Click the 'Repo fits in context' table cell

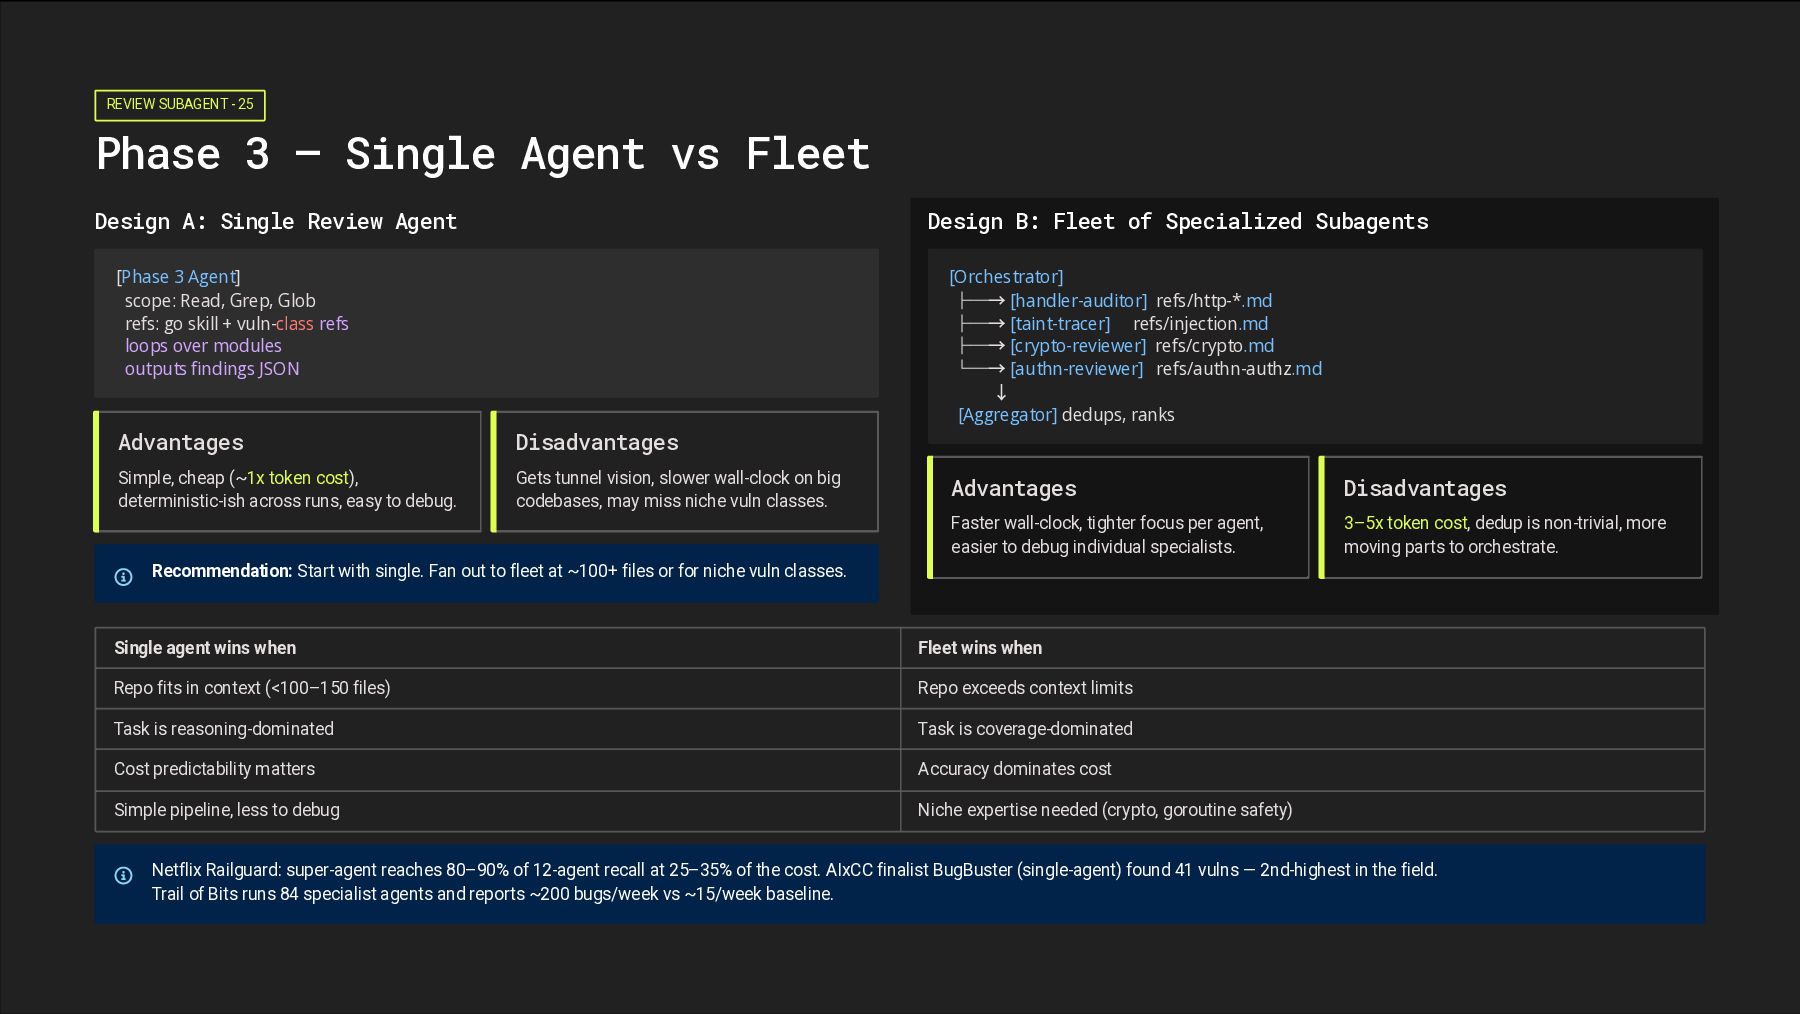pos(498,689)
